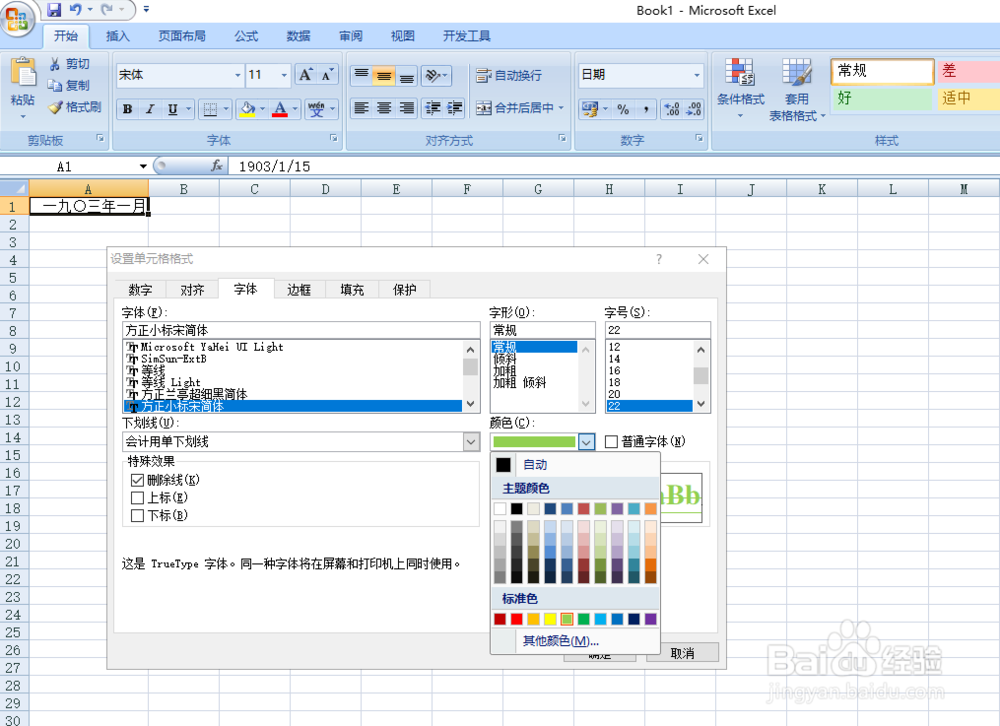This screenshot has width=1000, height=726.
Task: Switch to the 边框 dialog tab
Action: [298, 290]
